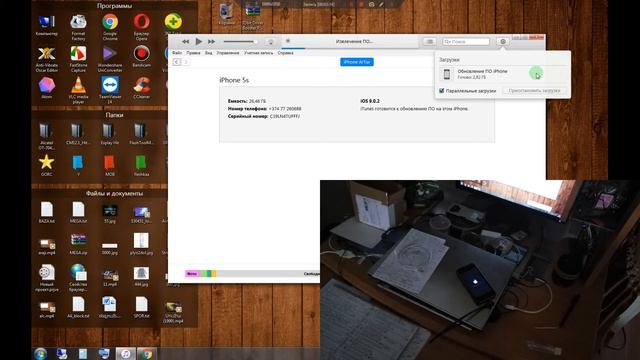640x360 pixels.
Task: Open the 444.jpg image file
Action: pyautogui.click(x=141, y=277)
